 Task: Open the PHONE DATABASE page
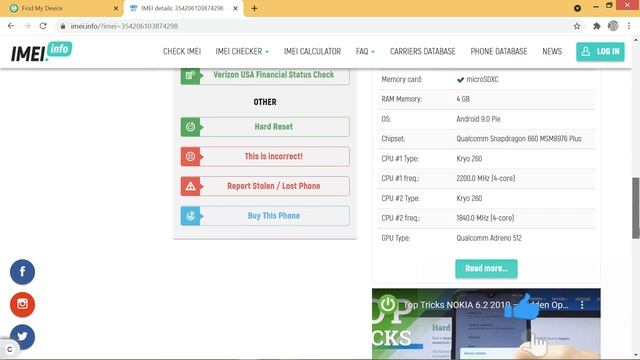tap(499, 51)
